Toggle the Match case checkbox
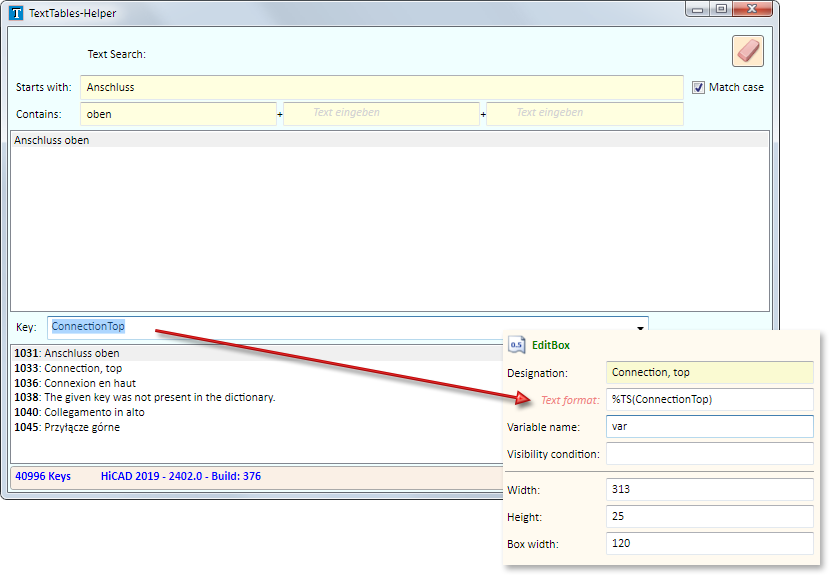This screenshot has width=834, height=578. [699, 87]
